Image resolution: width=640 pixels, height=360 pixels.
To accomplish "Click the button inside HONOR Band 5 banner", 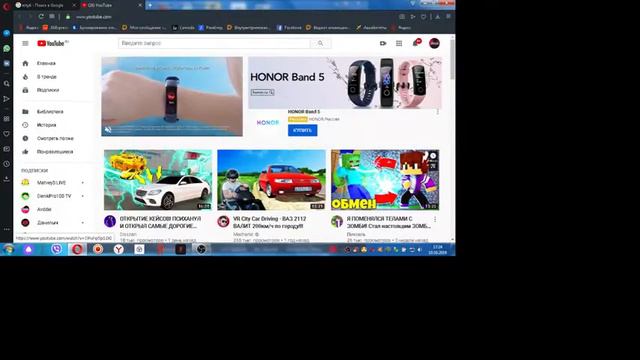I will click(262, 93).
